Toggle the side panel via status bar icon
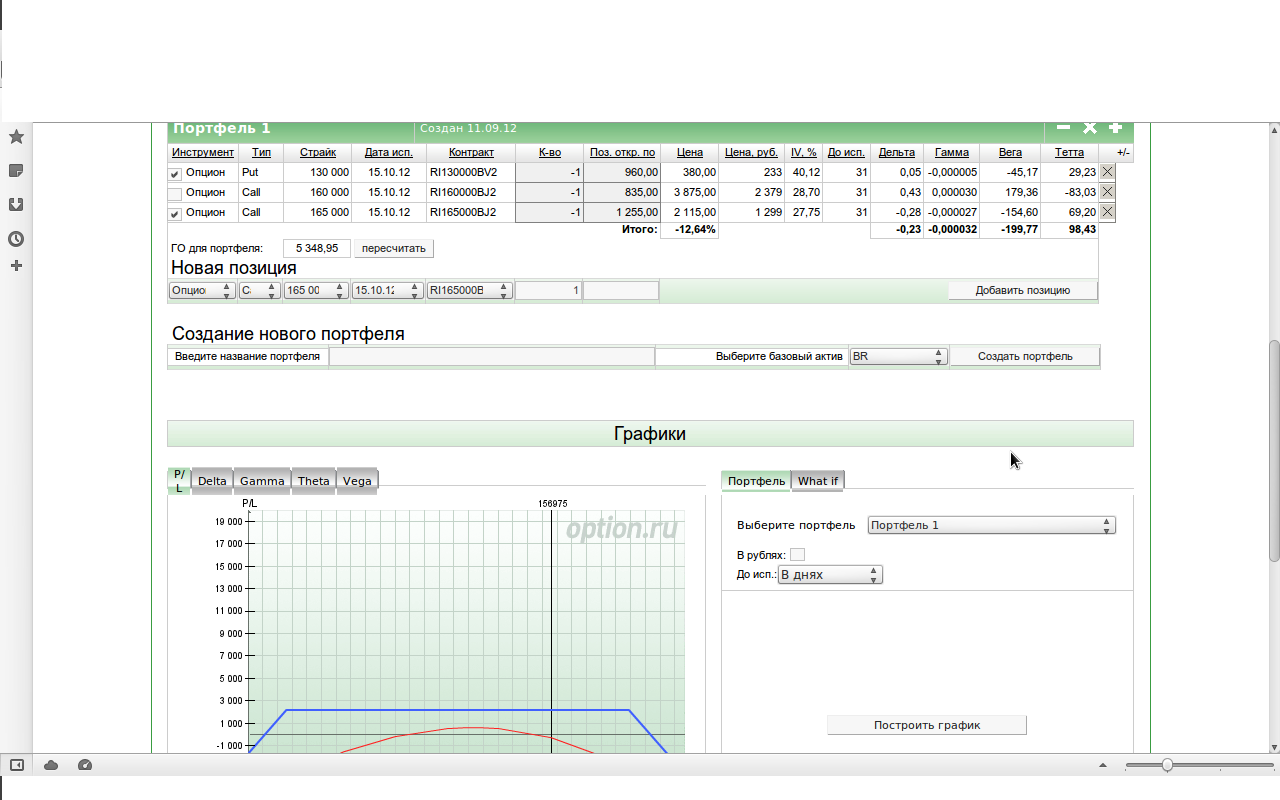This screenshot has width=1280, height=800. point(17,765)
